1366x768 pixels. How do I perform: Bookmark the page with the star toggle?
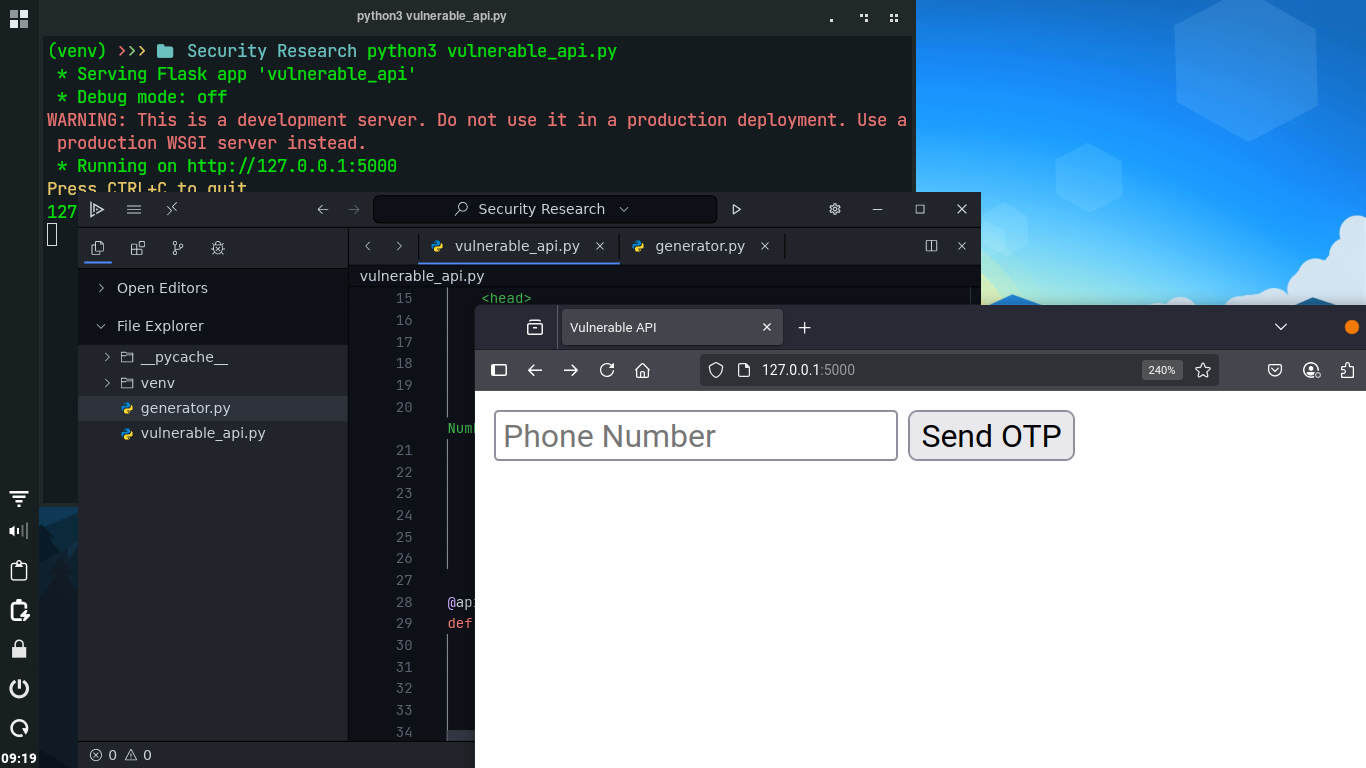1203,370
